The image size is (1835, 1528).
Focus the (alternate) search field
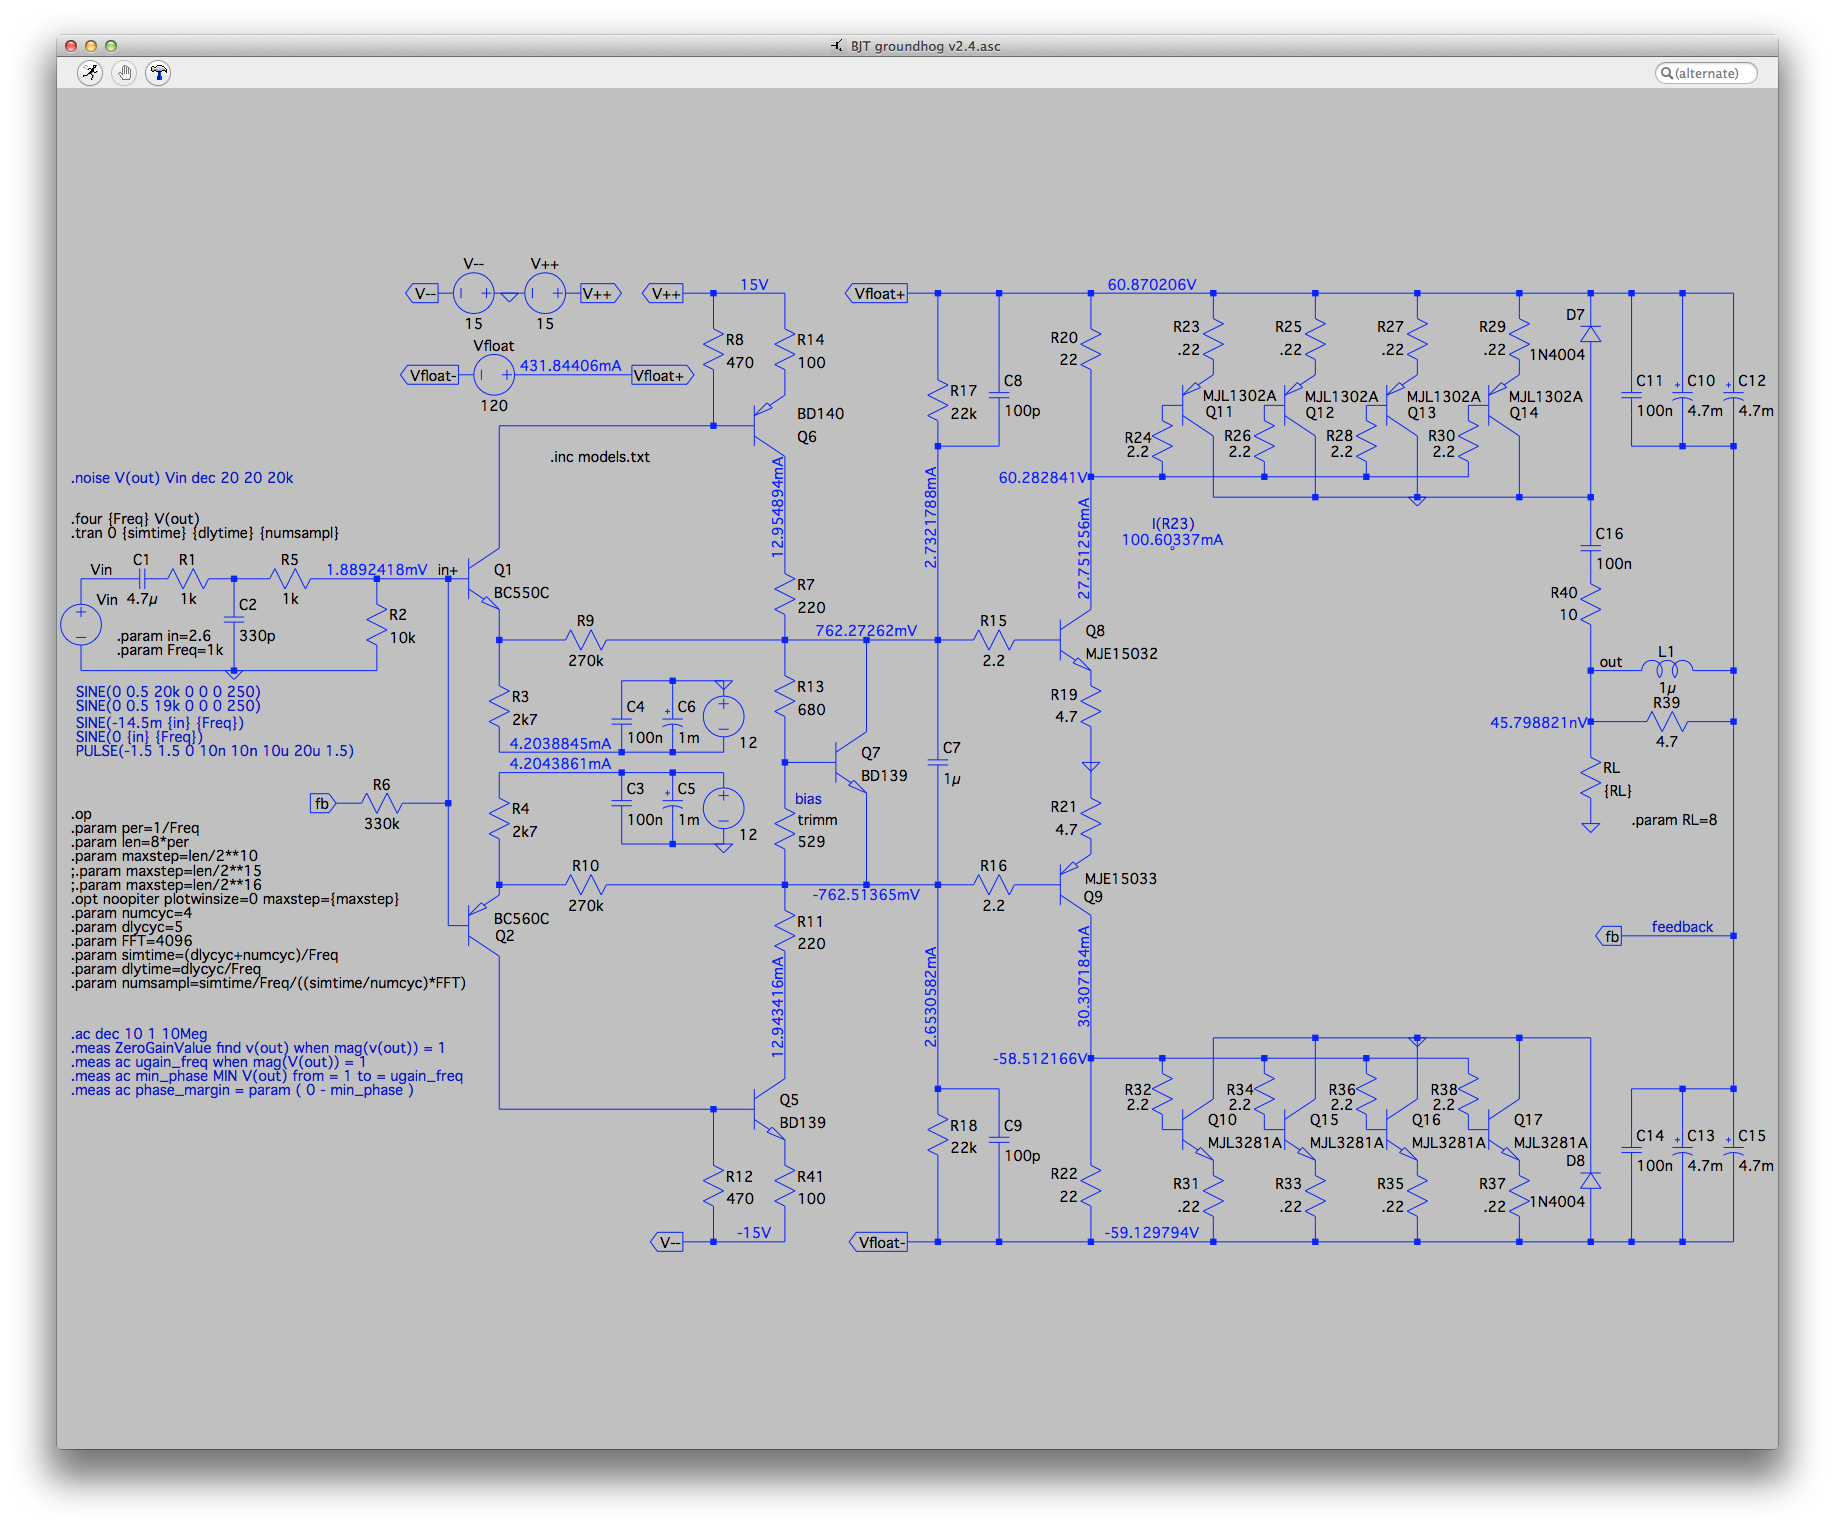click(1706, 73)
